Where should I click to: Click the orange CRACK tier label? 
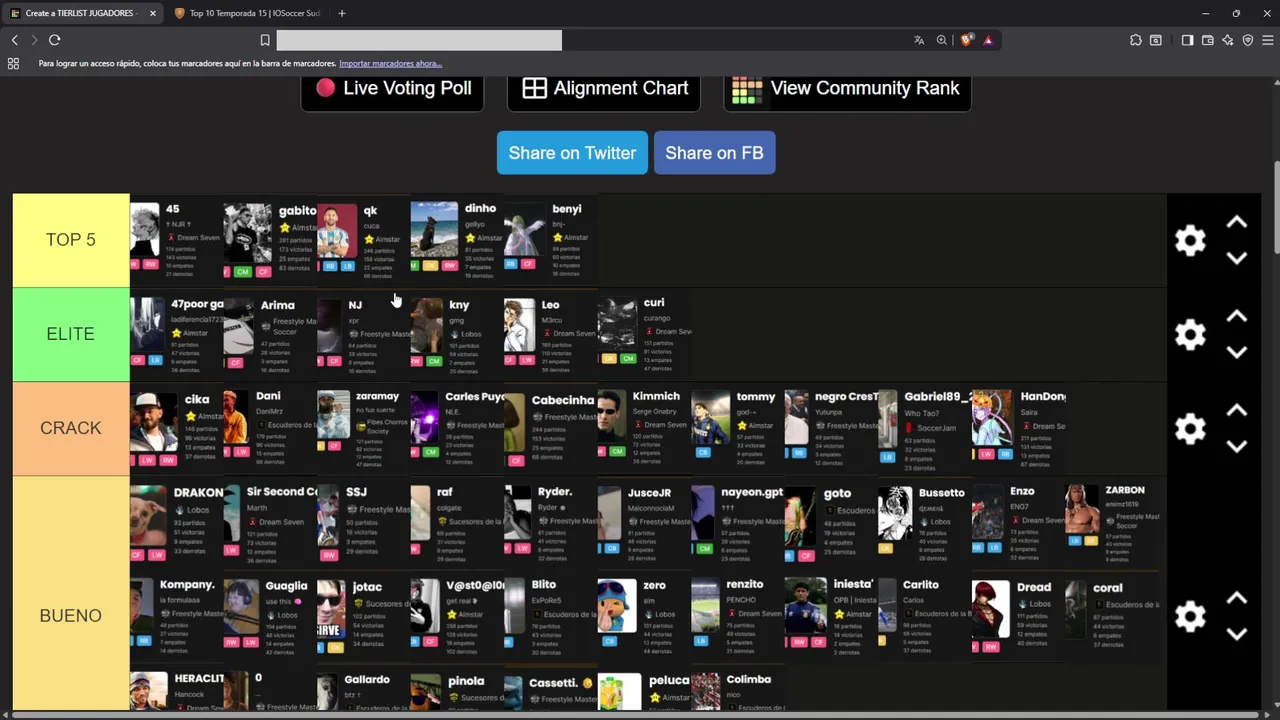[x=71, y=428]
